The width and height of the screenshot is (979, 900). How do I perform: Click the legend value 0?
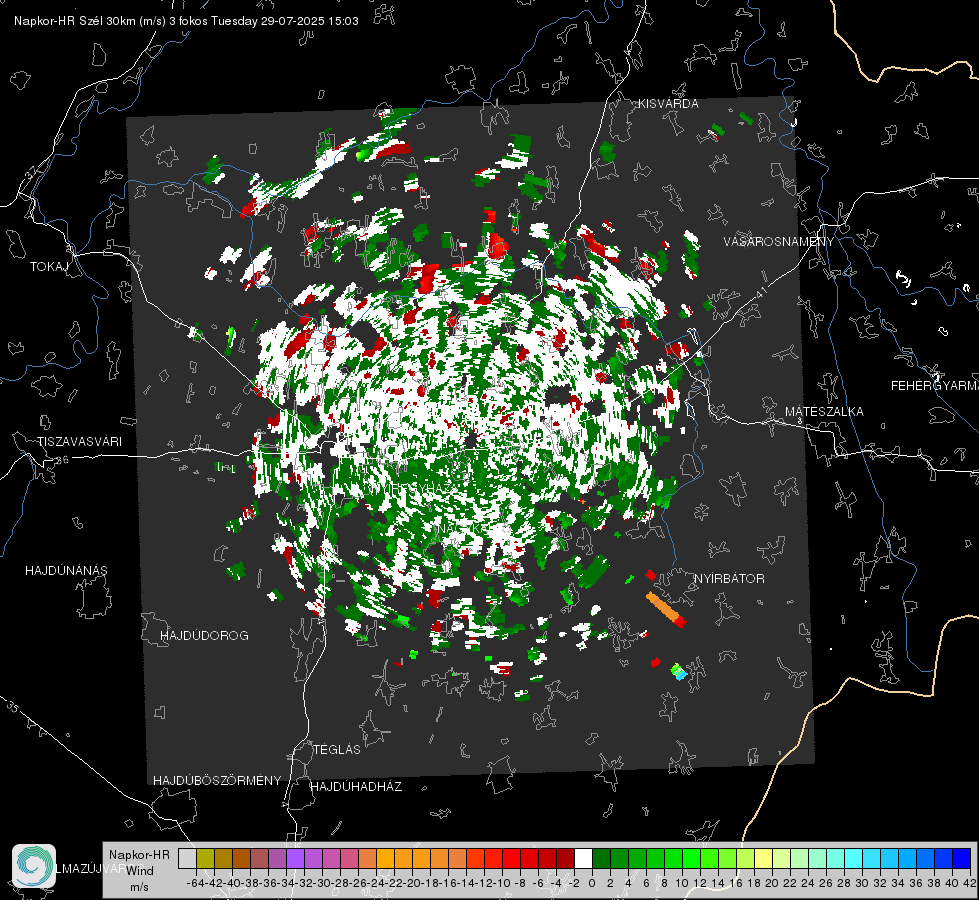592,884
